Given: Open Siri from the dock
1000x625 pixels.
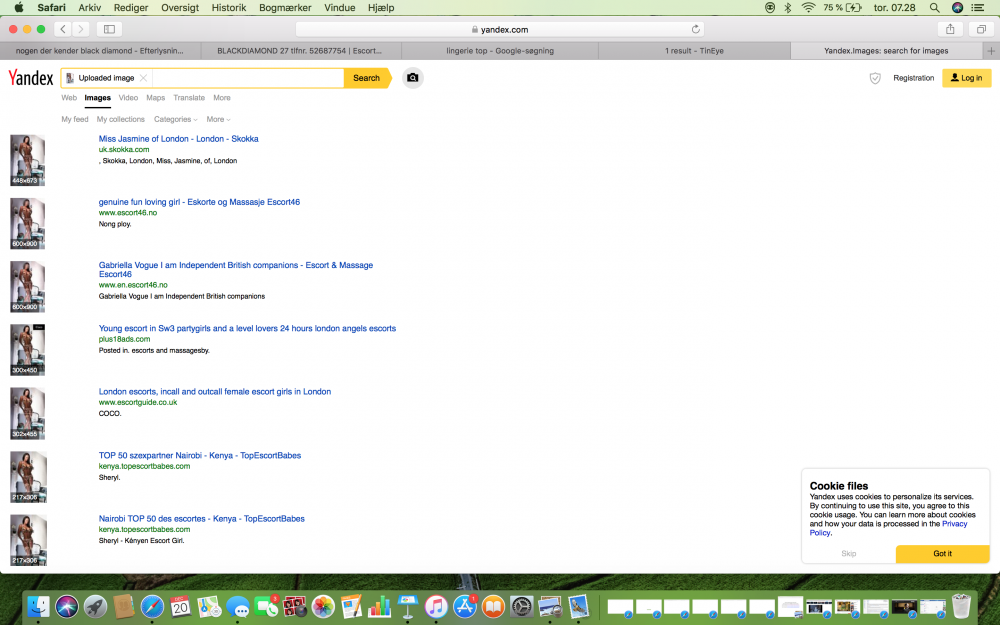Looking at the screenshot, I should coord(66,607).
